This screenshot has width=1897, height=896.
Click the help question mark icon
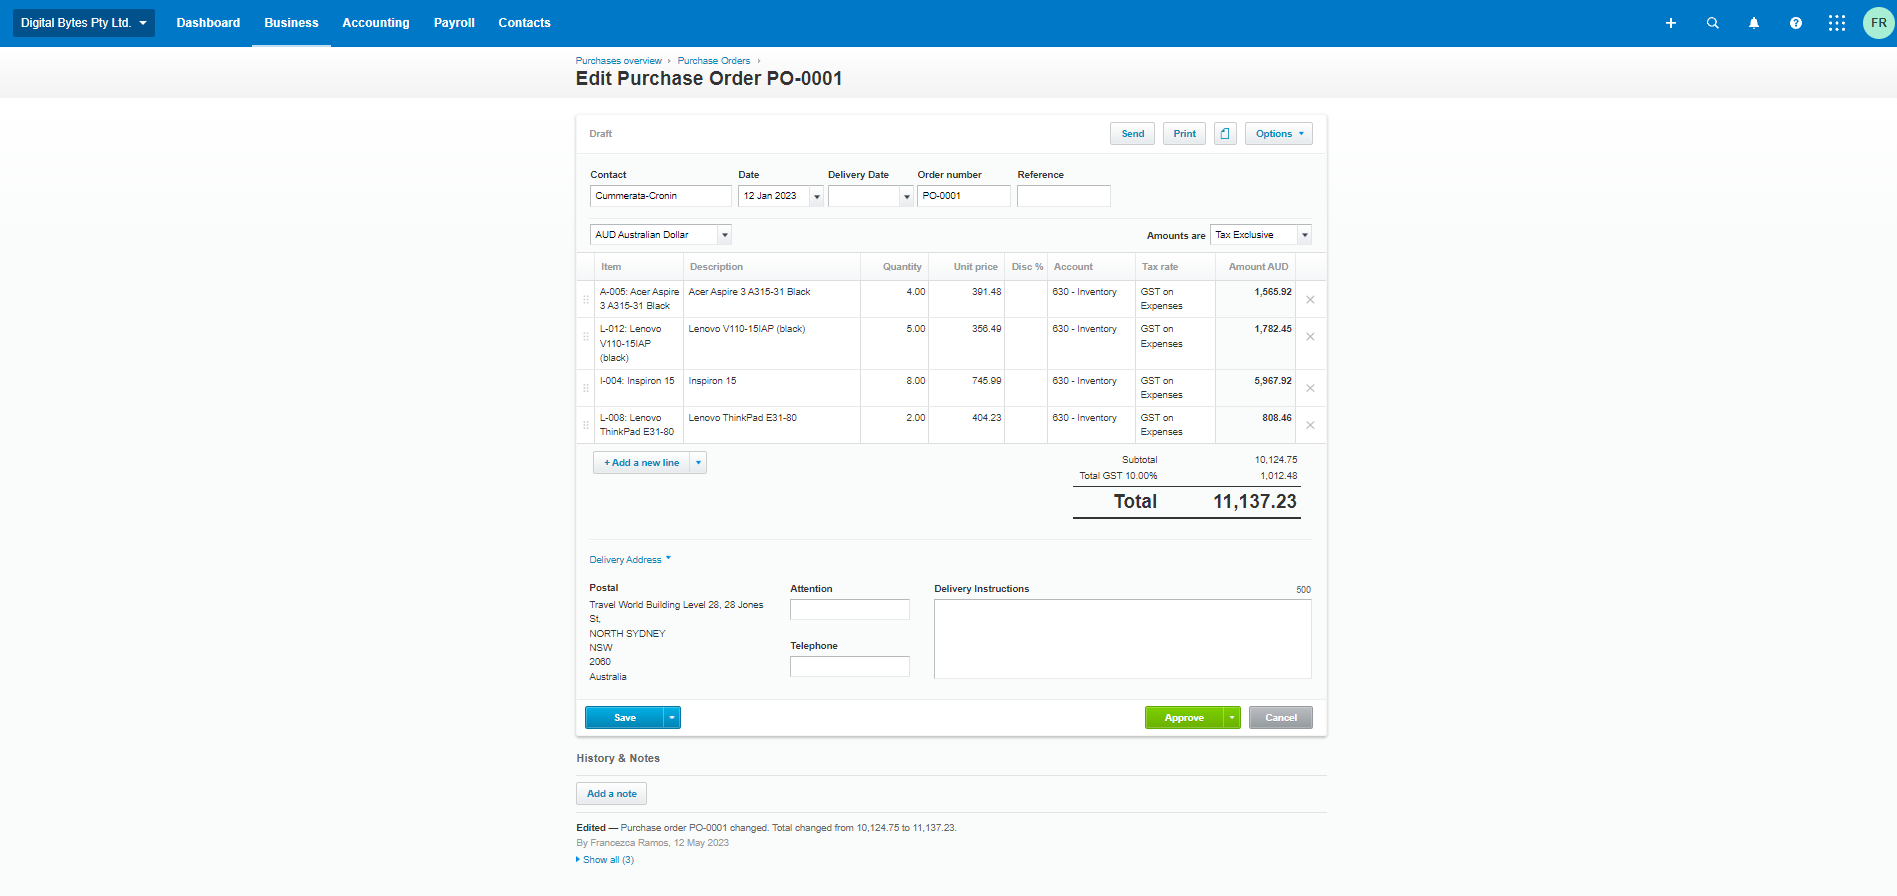1796,23
